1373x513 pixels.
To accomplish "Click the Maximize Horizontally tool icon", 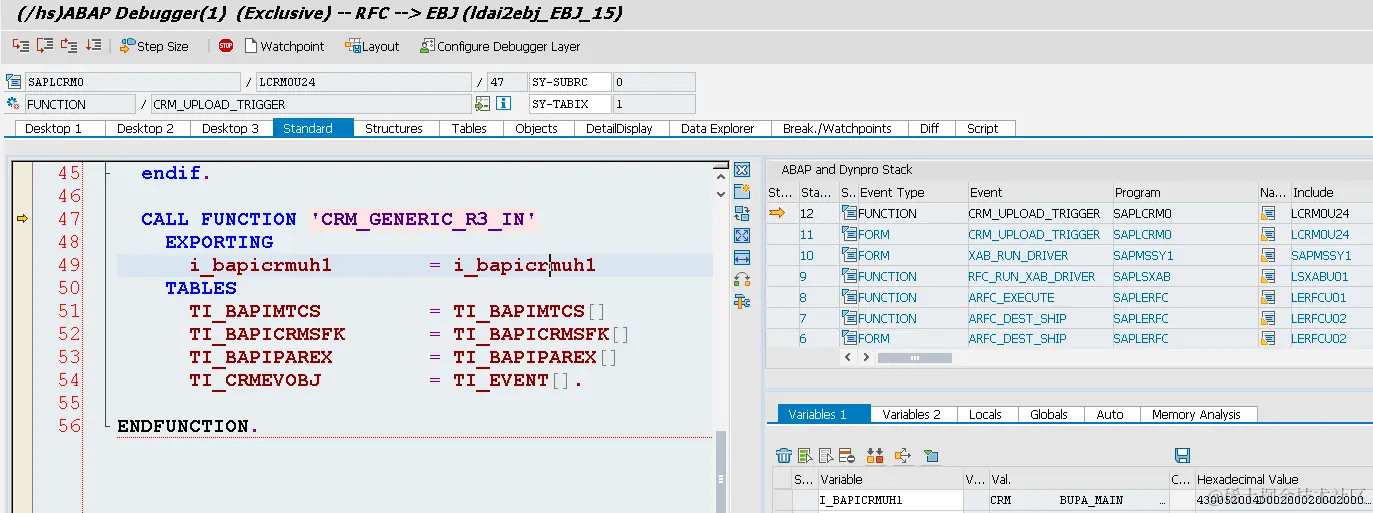I will (742, 257).
